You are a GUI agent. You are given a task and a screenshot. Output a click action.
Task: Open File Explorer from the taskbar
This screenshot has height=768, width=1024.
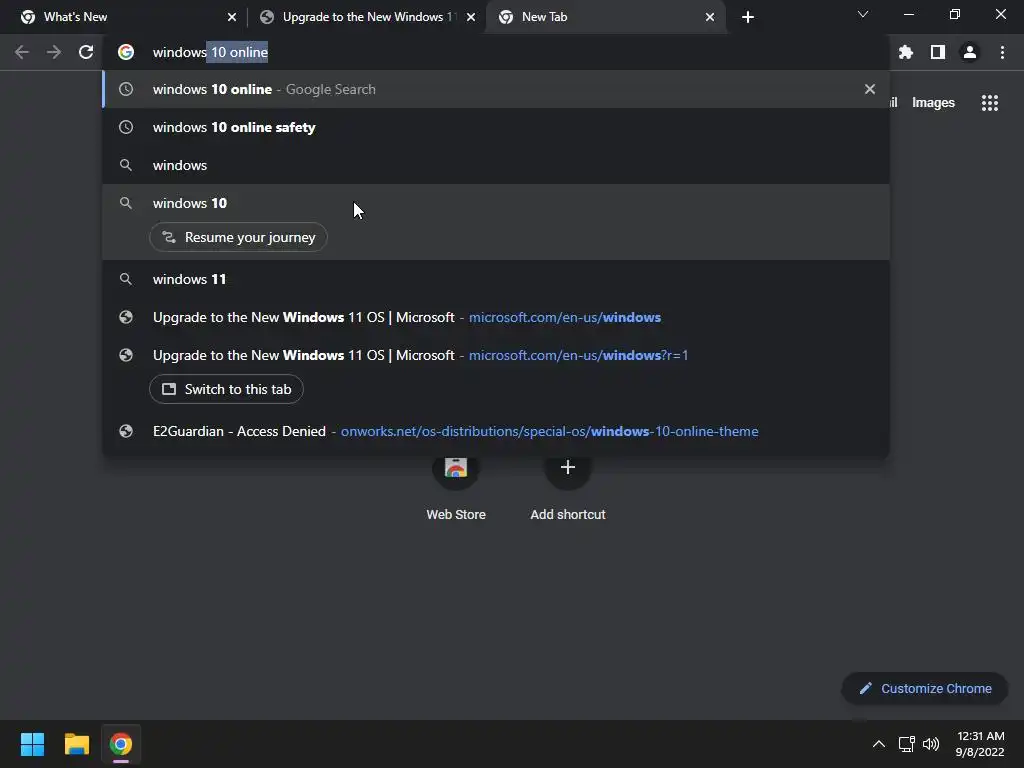tap(76, 744)
